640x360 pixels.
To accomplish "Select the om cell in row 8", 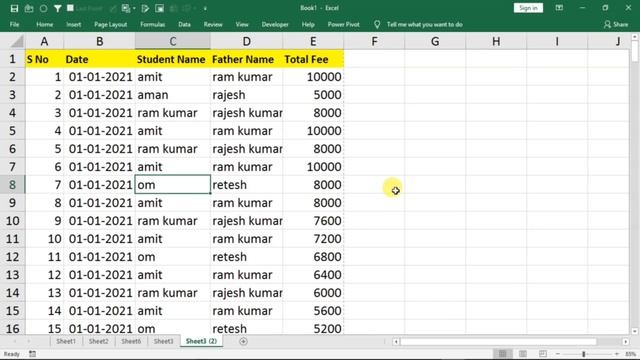I will (173, 185).
